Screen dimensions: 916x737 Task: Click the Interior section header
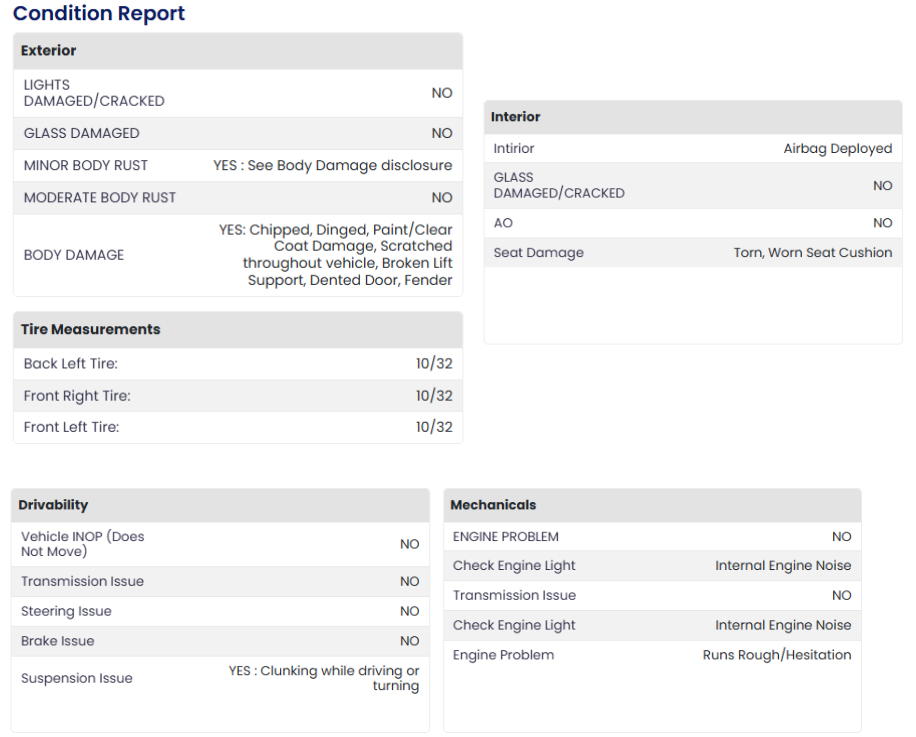tap(515, 117)
